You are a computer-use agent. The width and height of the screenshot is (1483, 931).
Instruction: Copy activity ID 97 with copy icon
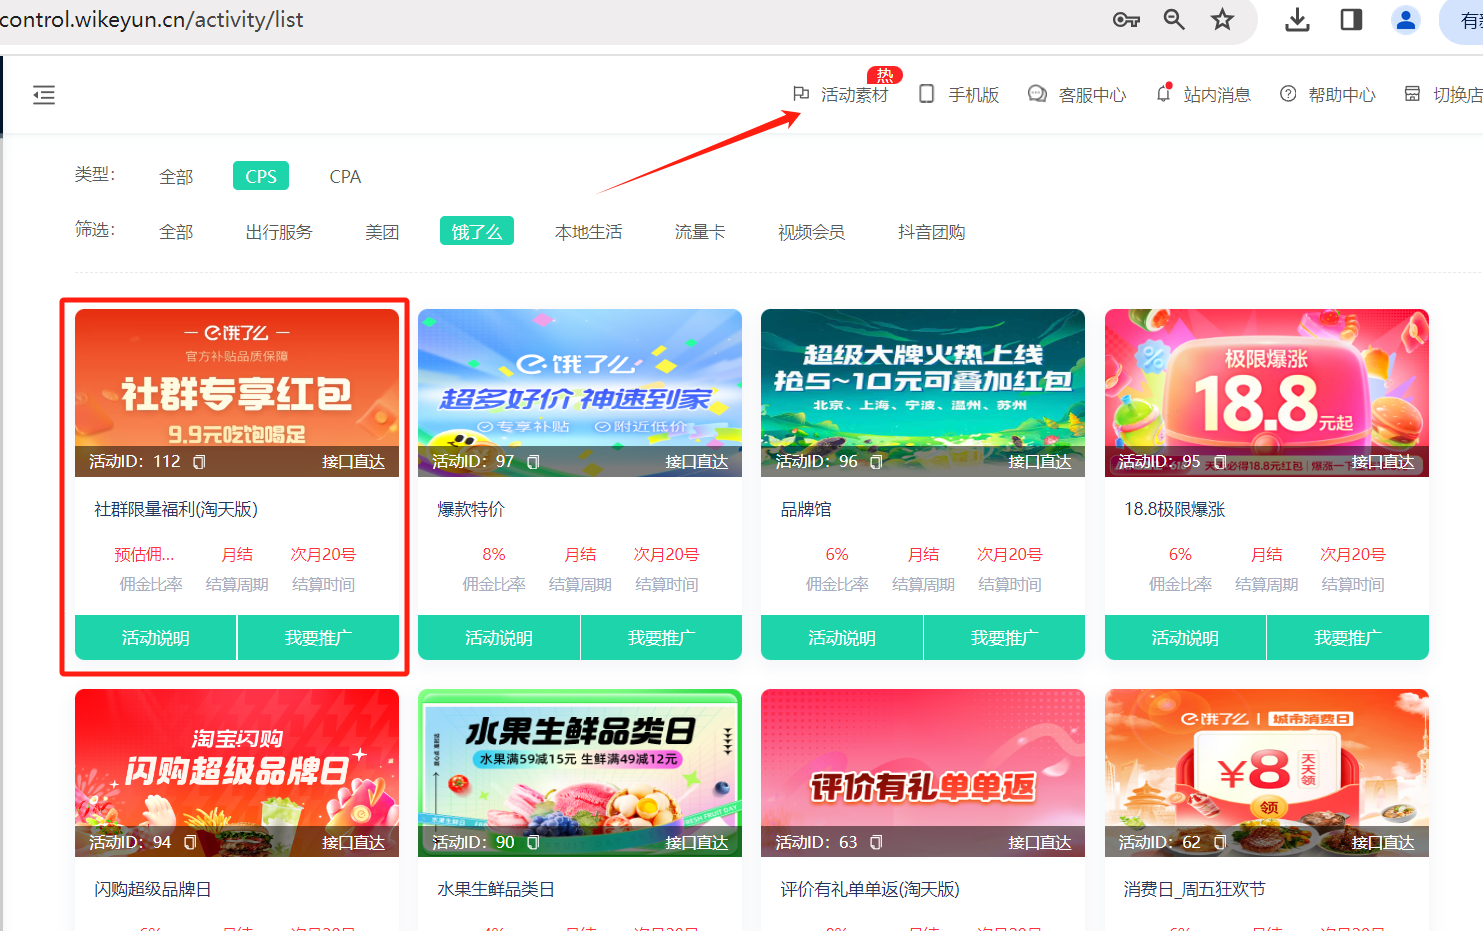click(533, 462)
